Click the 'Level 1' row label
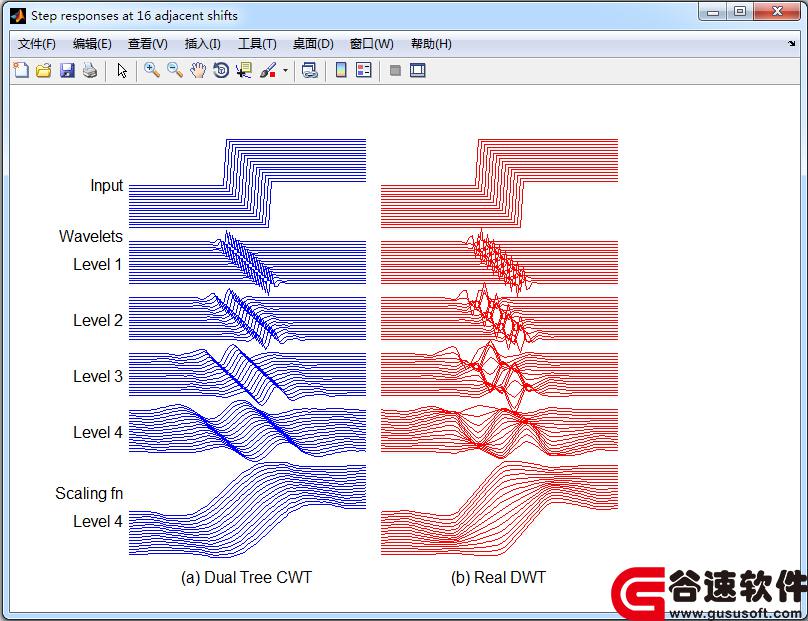Viewport: 808px width, 621px height. tap(97, 264)
